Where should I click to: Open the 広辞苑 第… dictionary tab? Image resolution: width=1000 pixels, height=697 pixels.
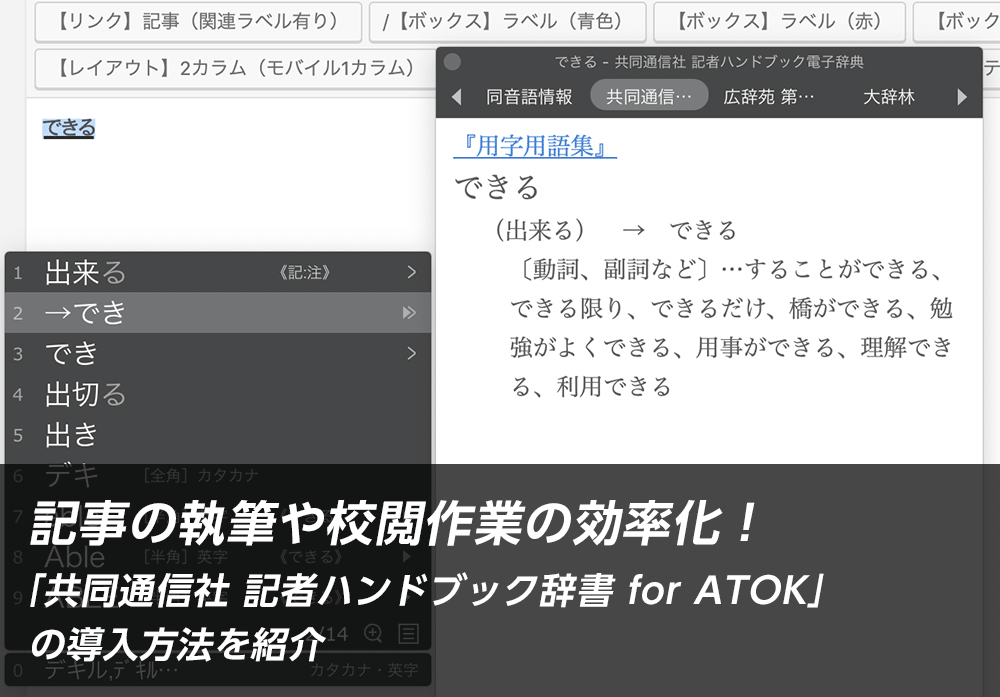768,97
